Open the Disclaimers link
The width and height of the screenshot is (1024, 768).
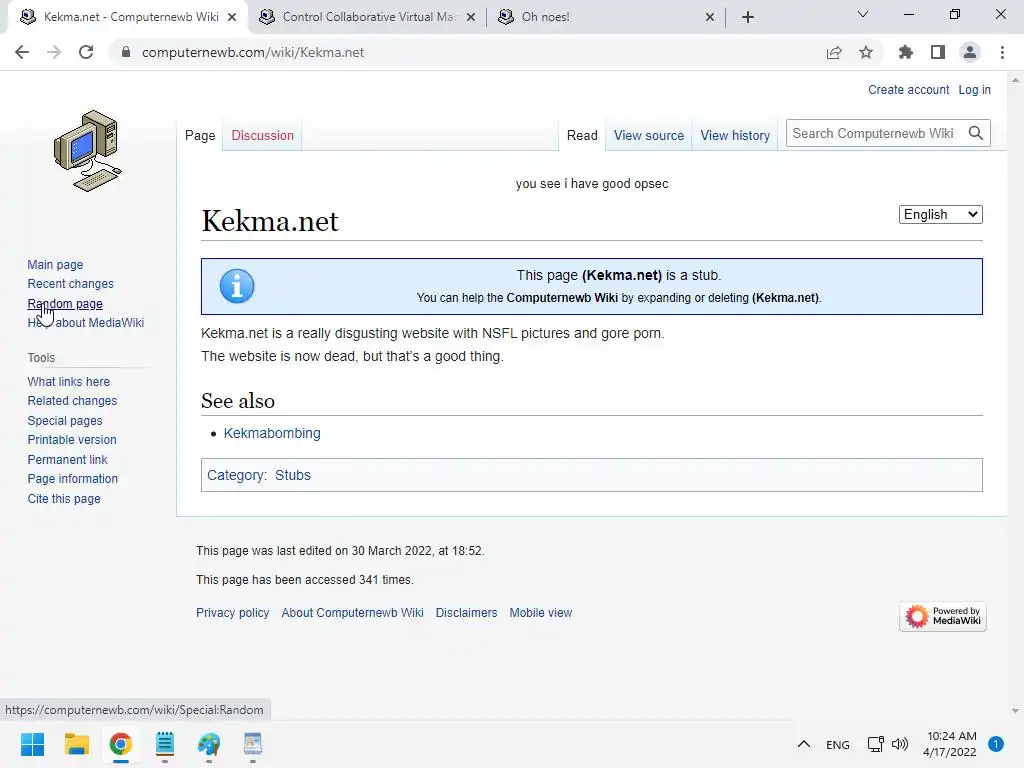click(x=466, y=613)
